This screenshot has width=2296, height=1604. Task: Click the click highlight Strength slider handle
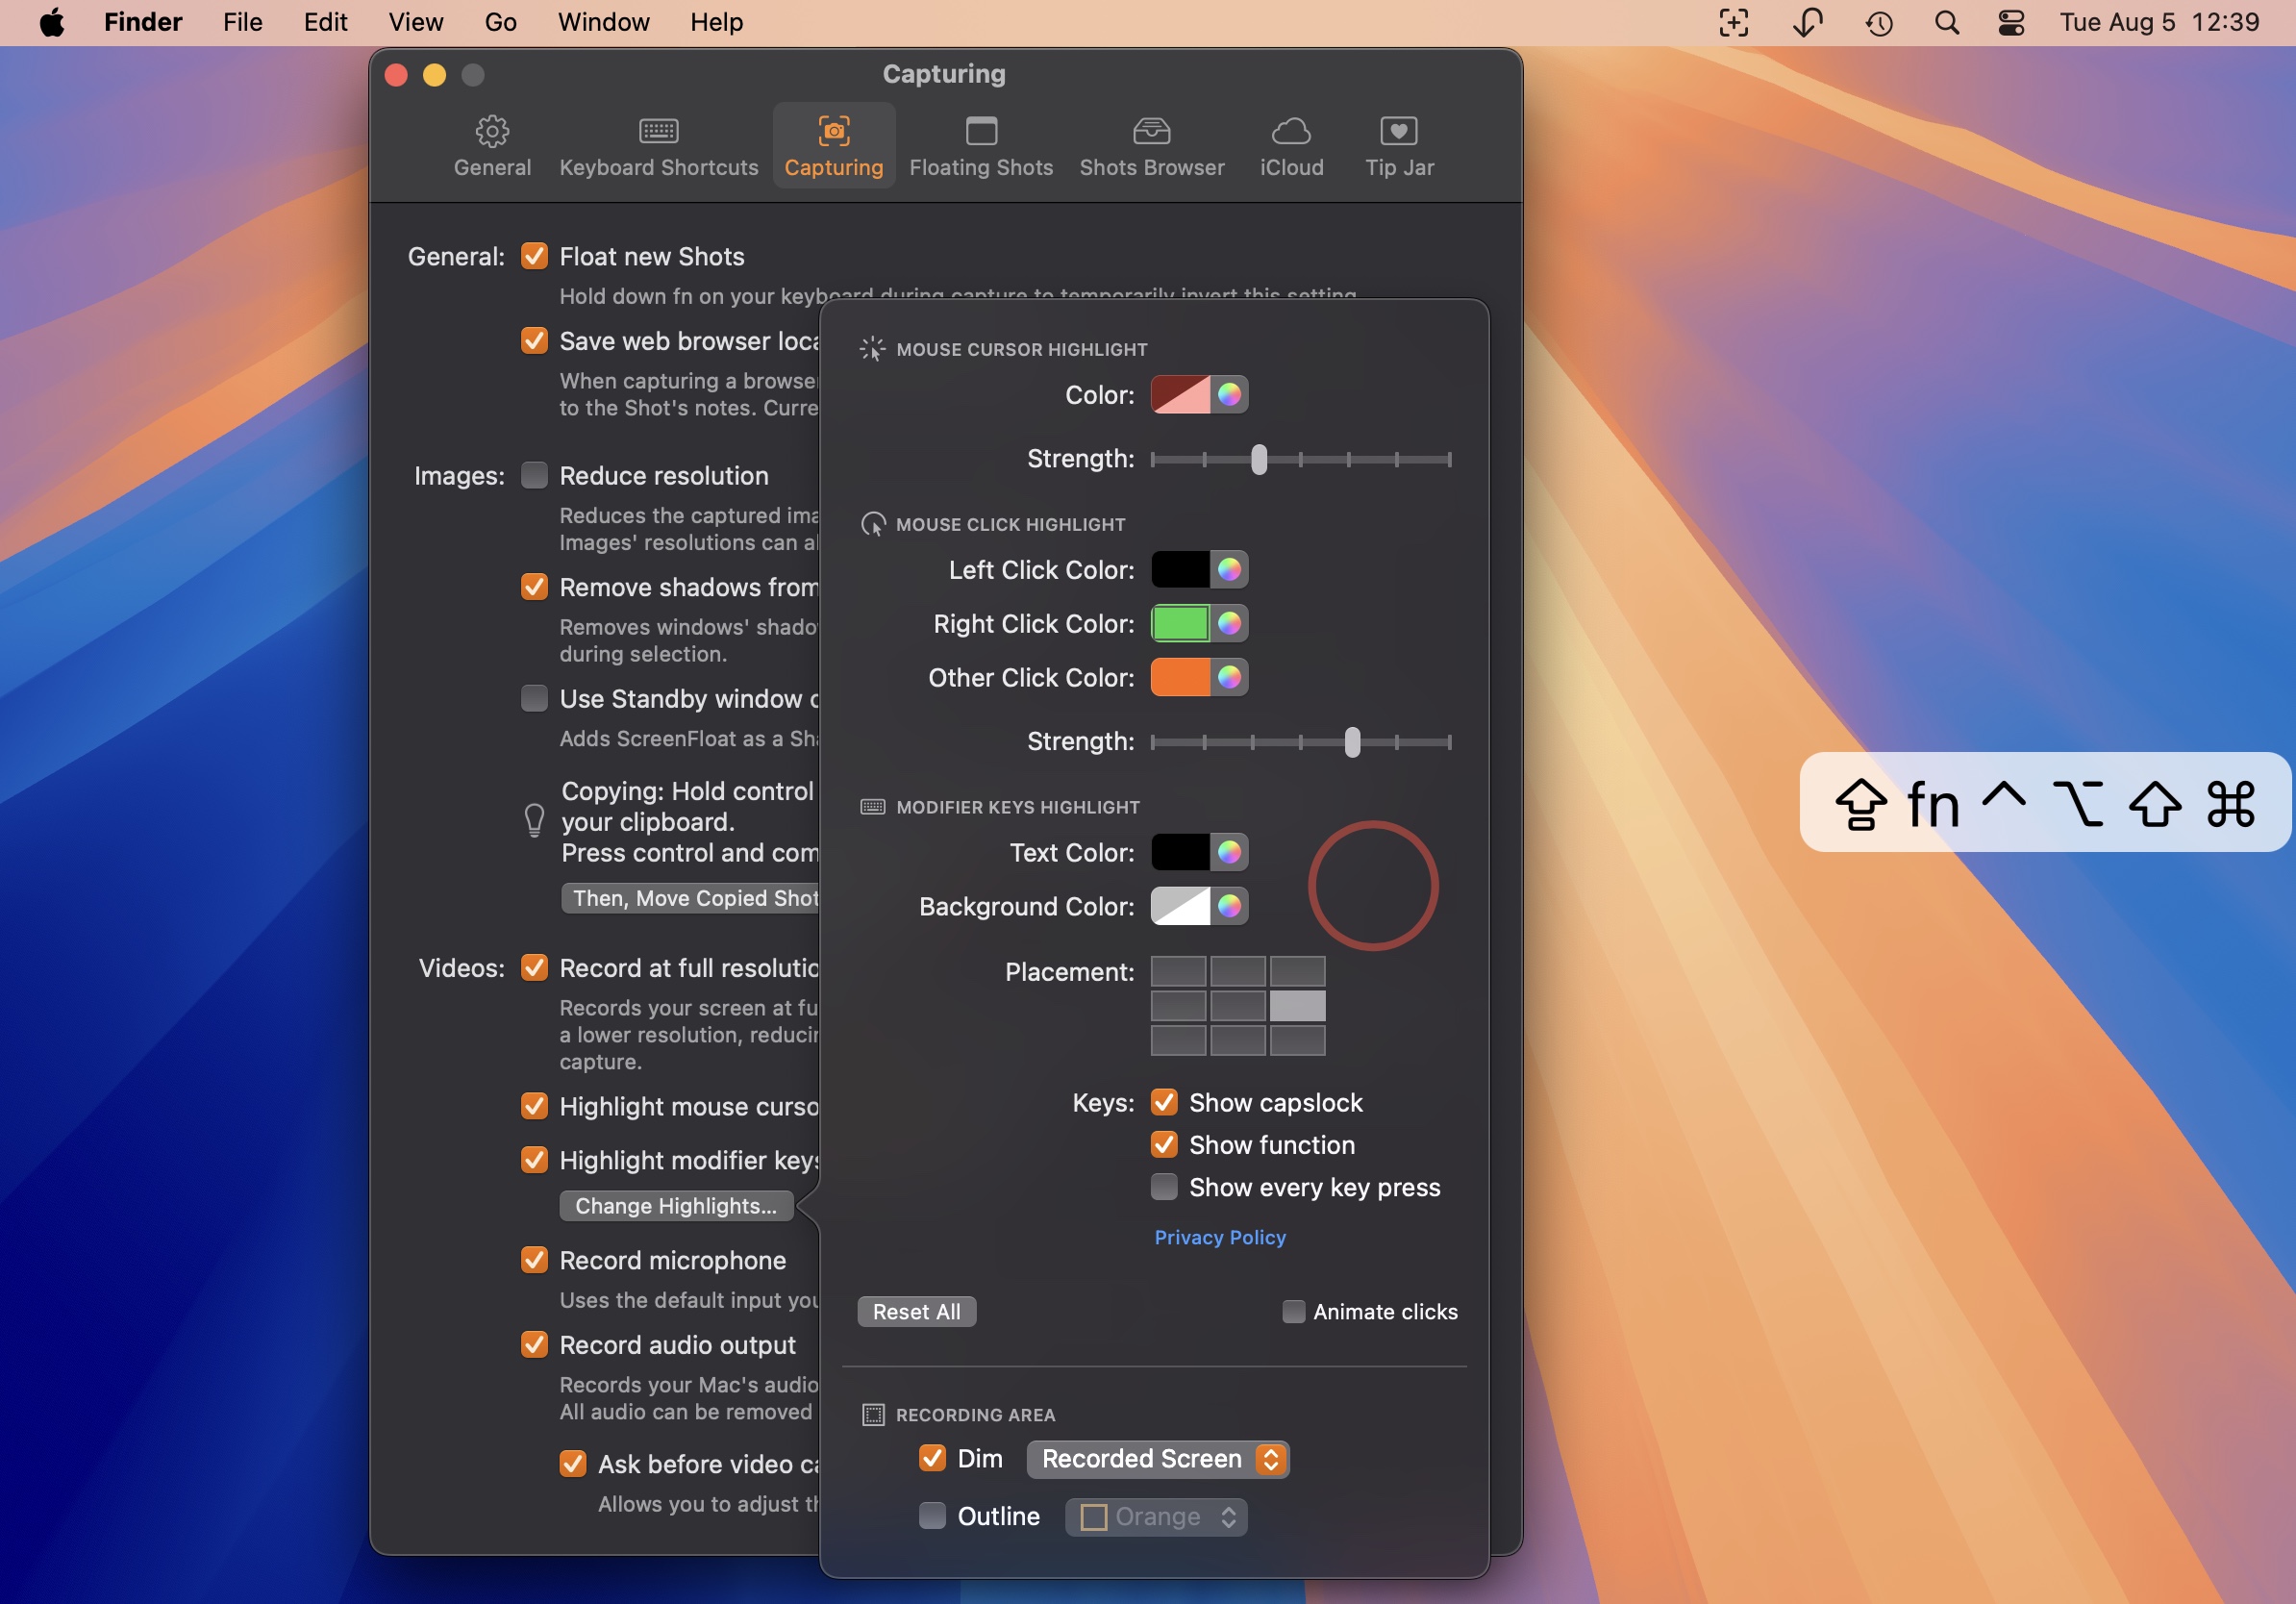point(1352,743)
